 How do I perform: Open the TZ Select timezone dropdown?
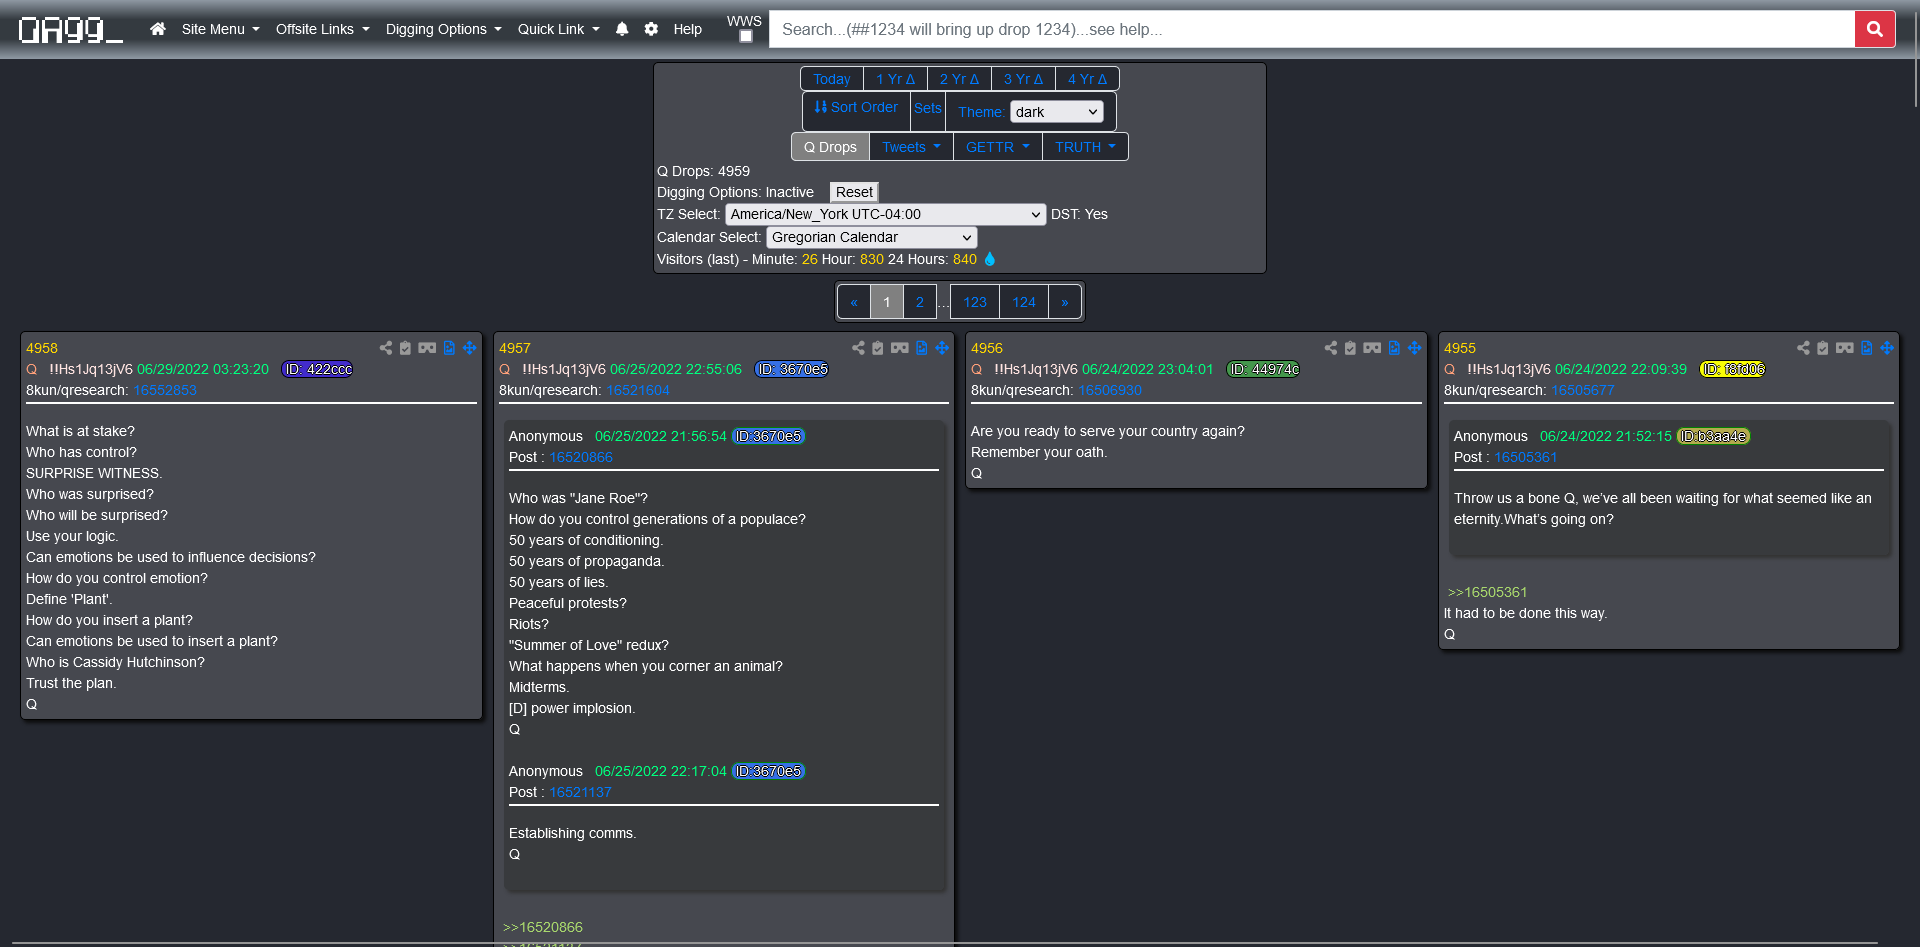click(885, 214)
